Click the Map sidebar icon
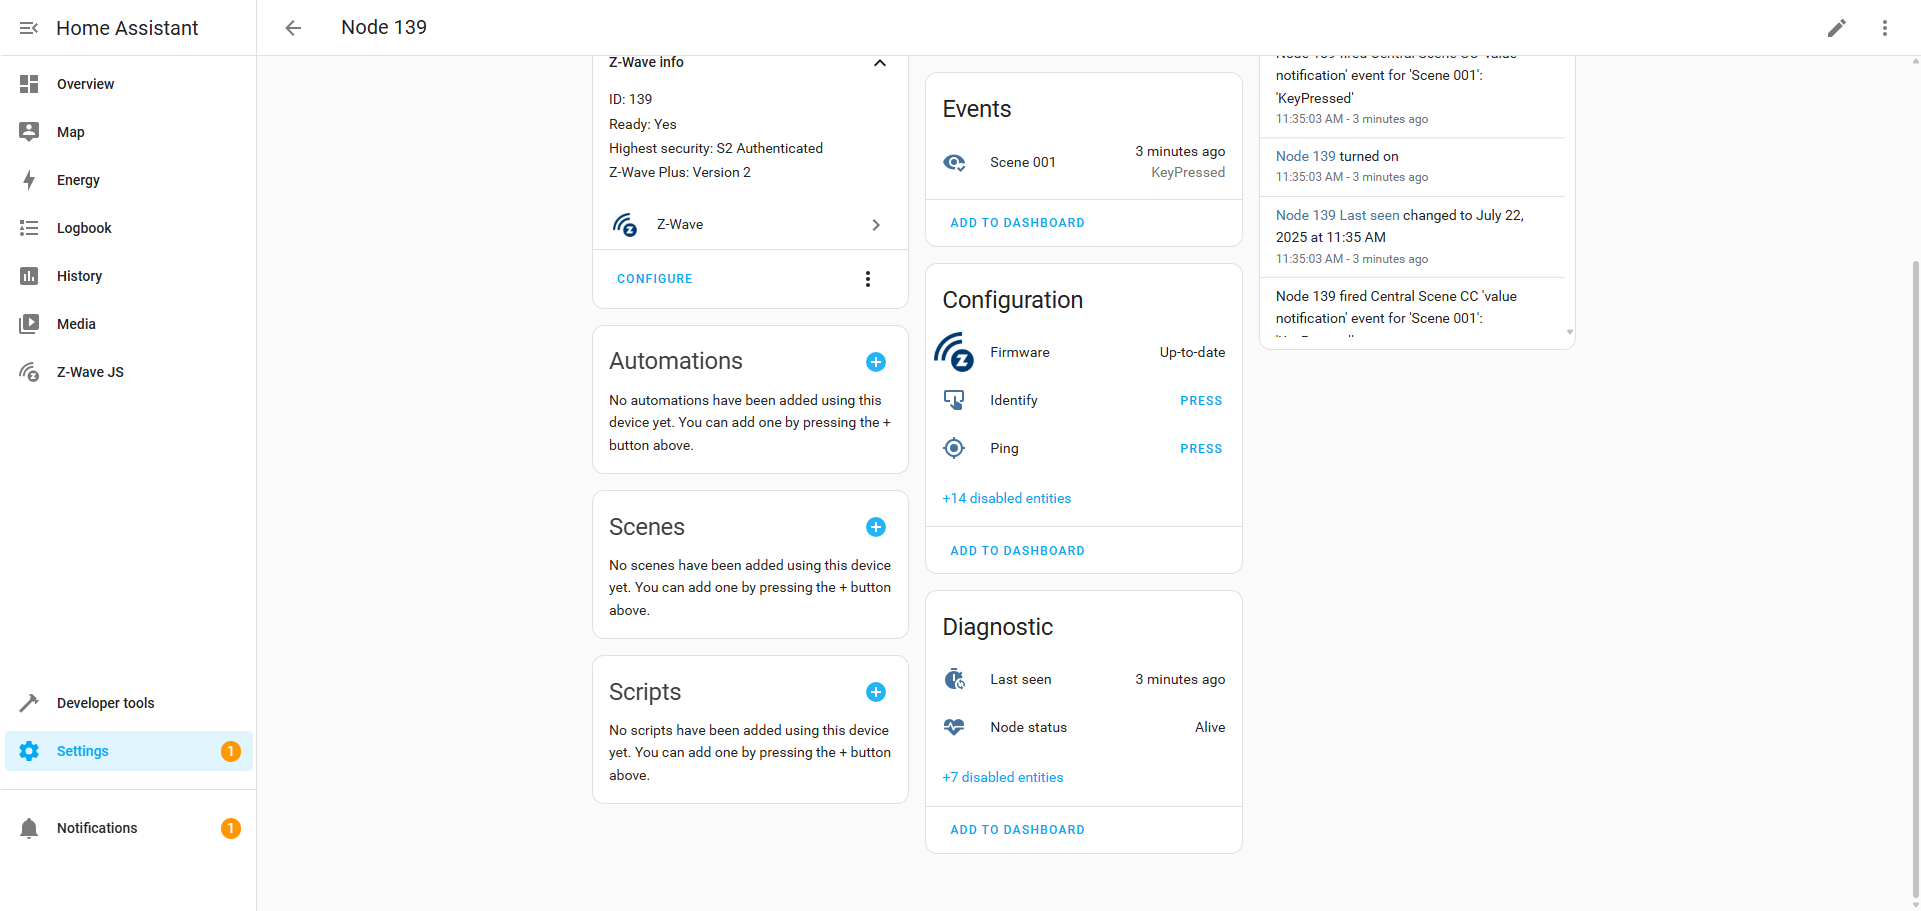This screenshot has width=1921, height=911. coord(29,132)
